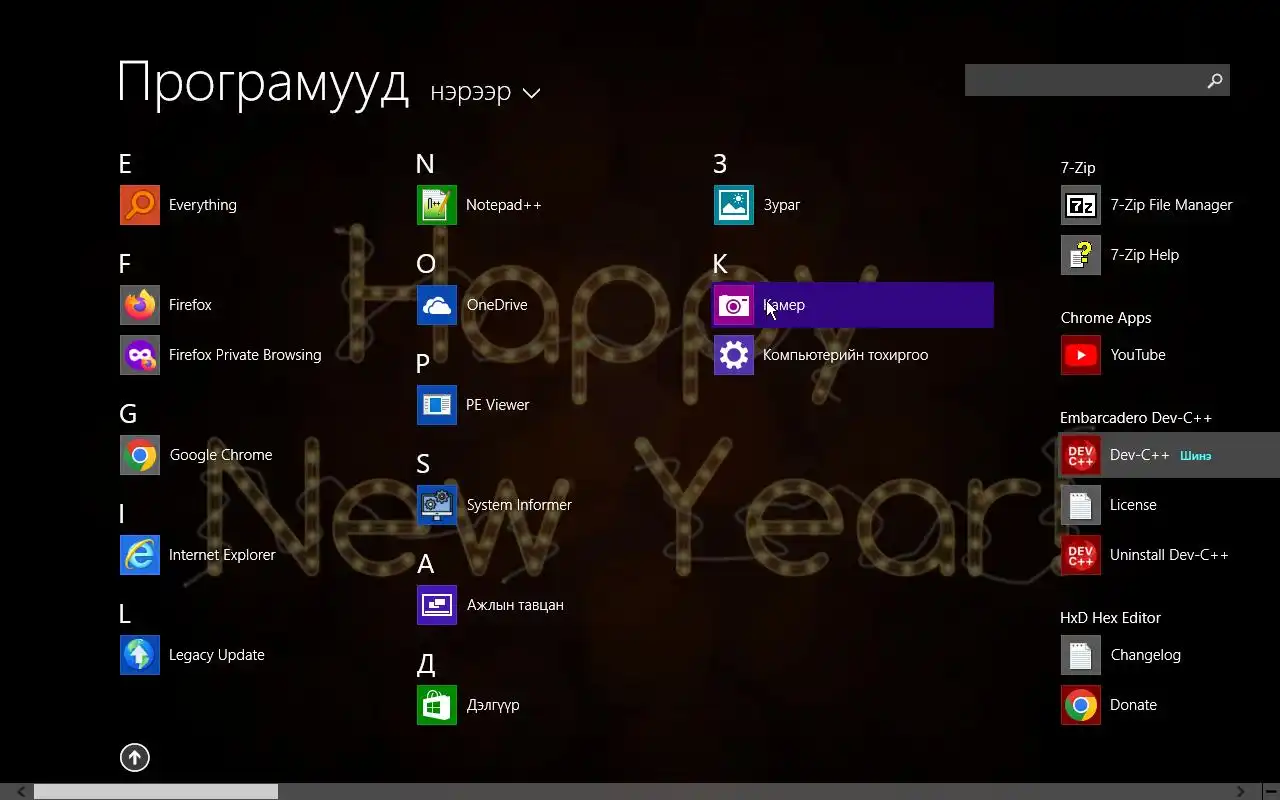The width and height of the screenshot is (1280, 800).
Task: Launch the Dev-C++ icon
Action: pyautogui.click(x=1081, y=455)
